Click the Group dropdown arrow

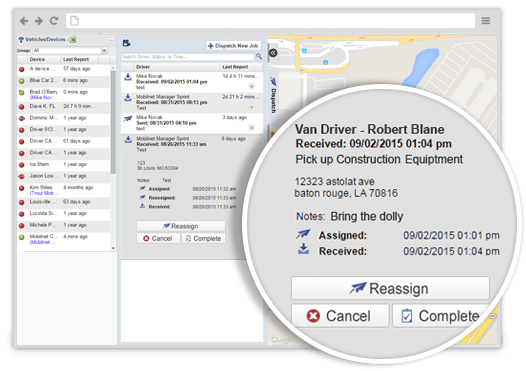[104, 50]
